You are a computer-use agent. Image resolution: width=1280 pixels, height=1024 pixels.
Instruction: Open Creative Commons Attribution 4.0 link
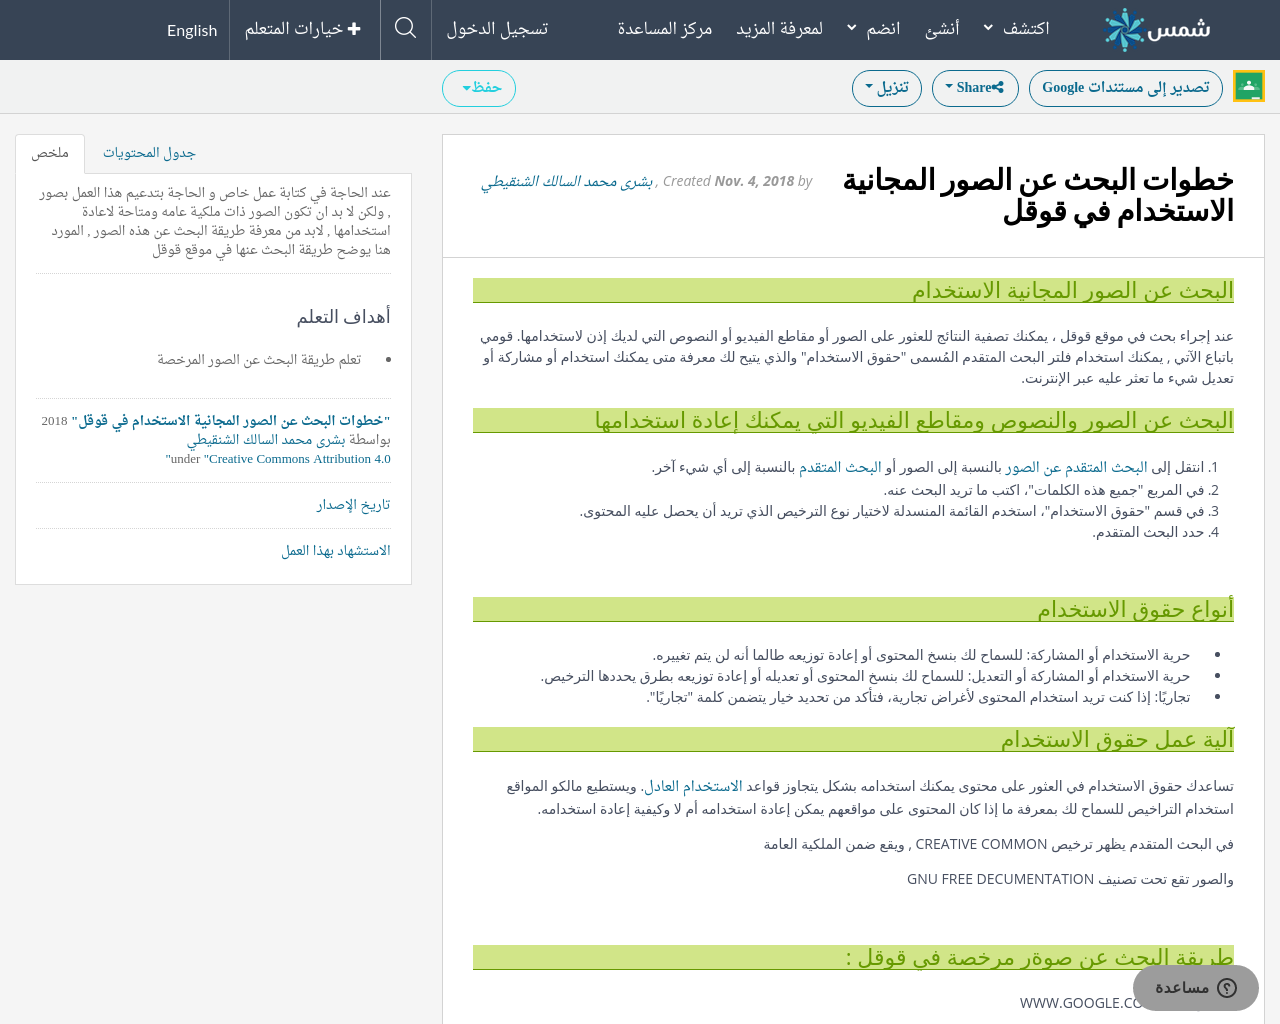pyautogui.click(x=297, y=459)
